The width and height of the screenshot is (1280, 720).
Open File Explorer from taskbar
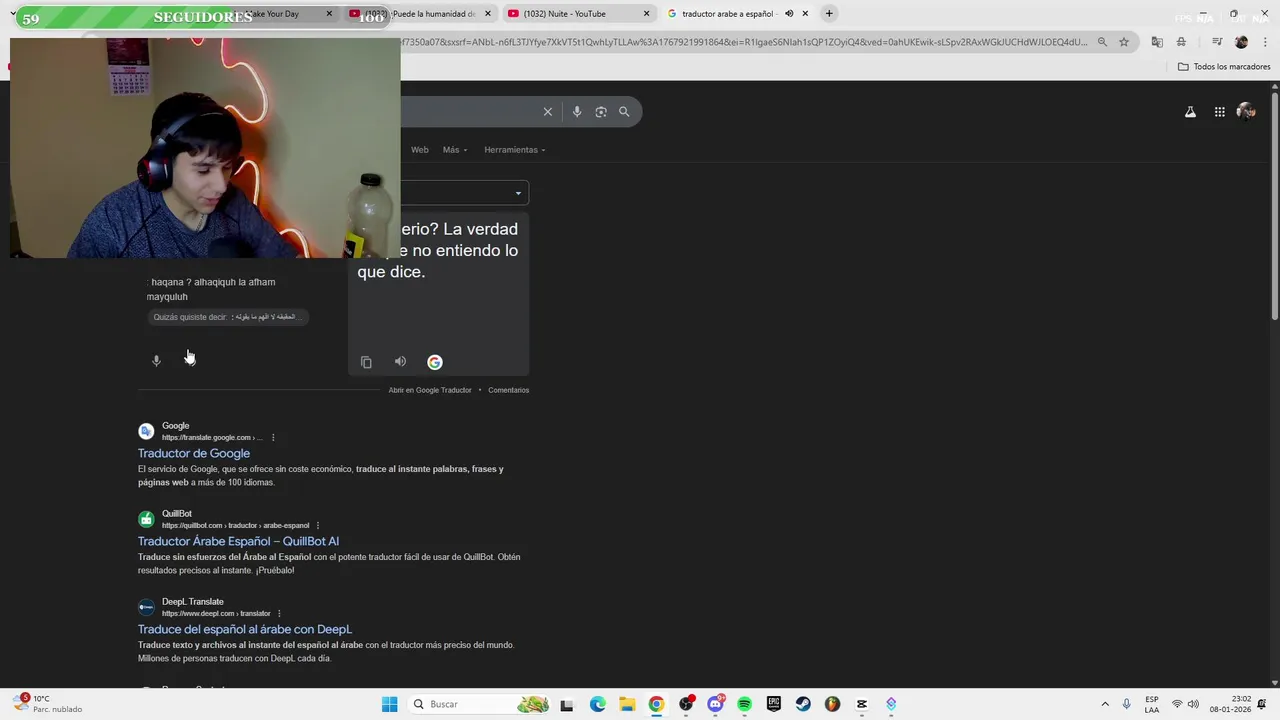(x=627, y=704)
